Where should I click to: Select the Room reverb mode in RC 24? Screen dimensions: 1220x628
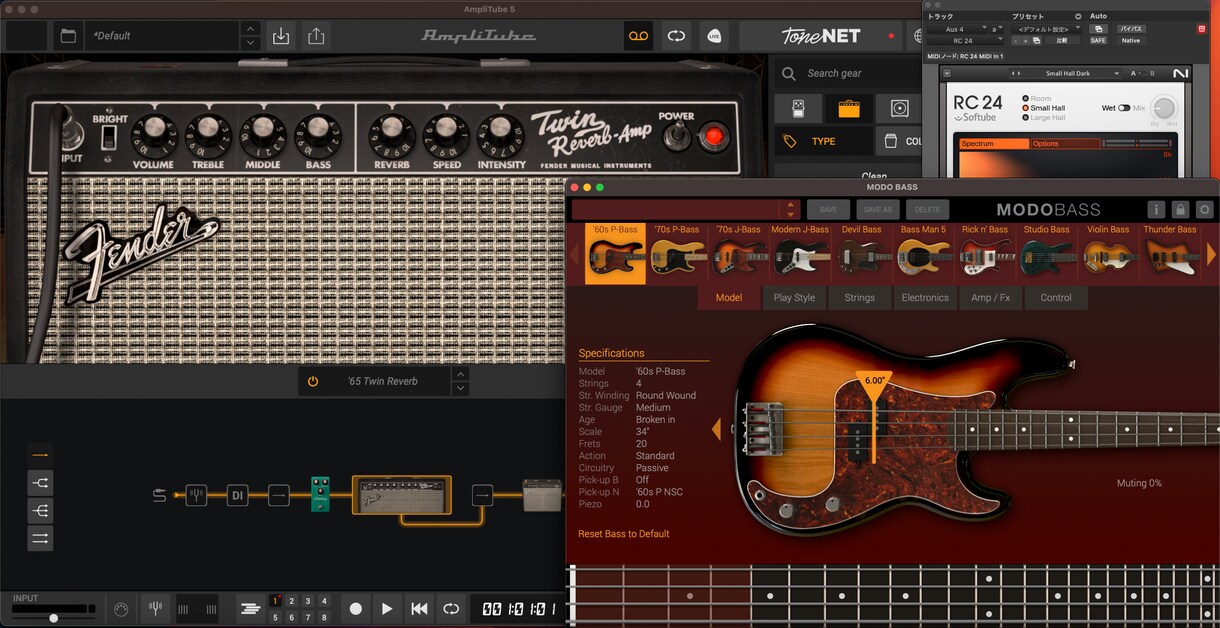pos(1036,99)
